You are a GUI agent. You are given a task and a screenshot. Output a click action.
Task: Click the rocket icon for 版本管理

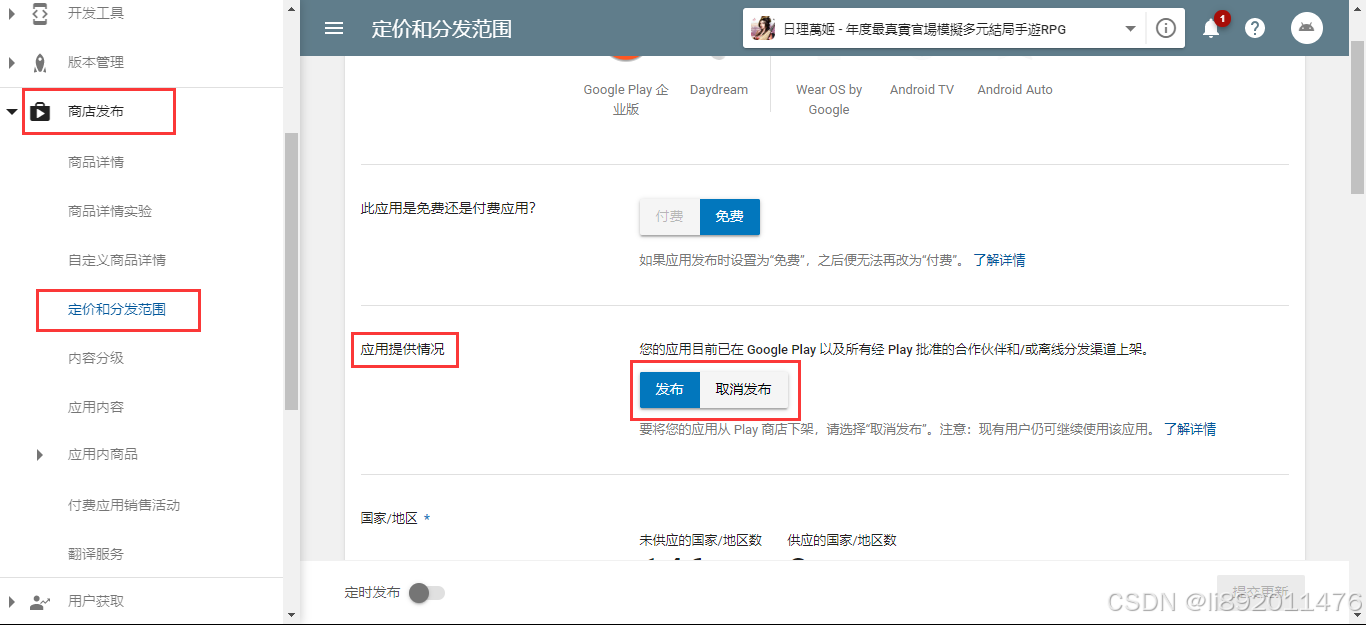click(x=40, y=62)
